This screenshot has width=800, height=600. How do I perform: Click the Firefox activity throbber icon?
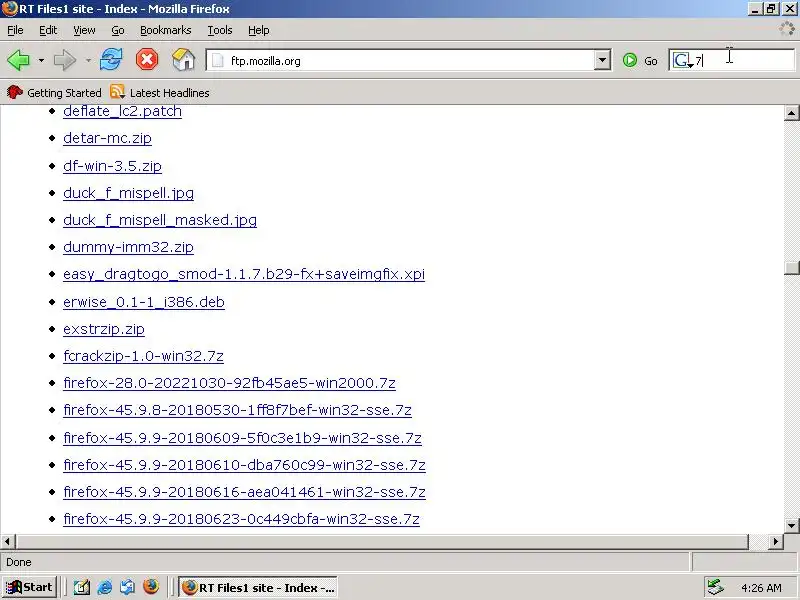click(x=786, y=29)
